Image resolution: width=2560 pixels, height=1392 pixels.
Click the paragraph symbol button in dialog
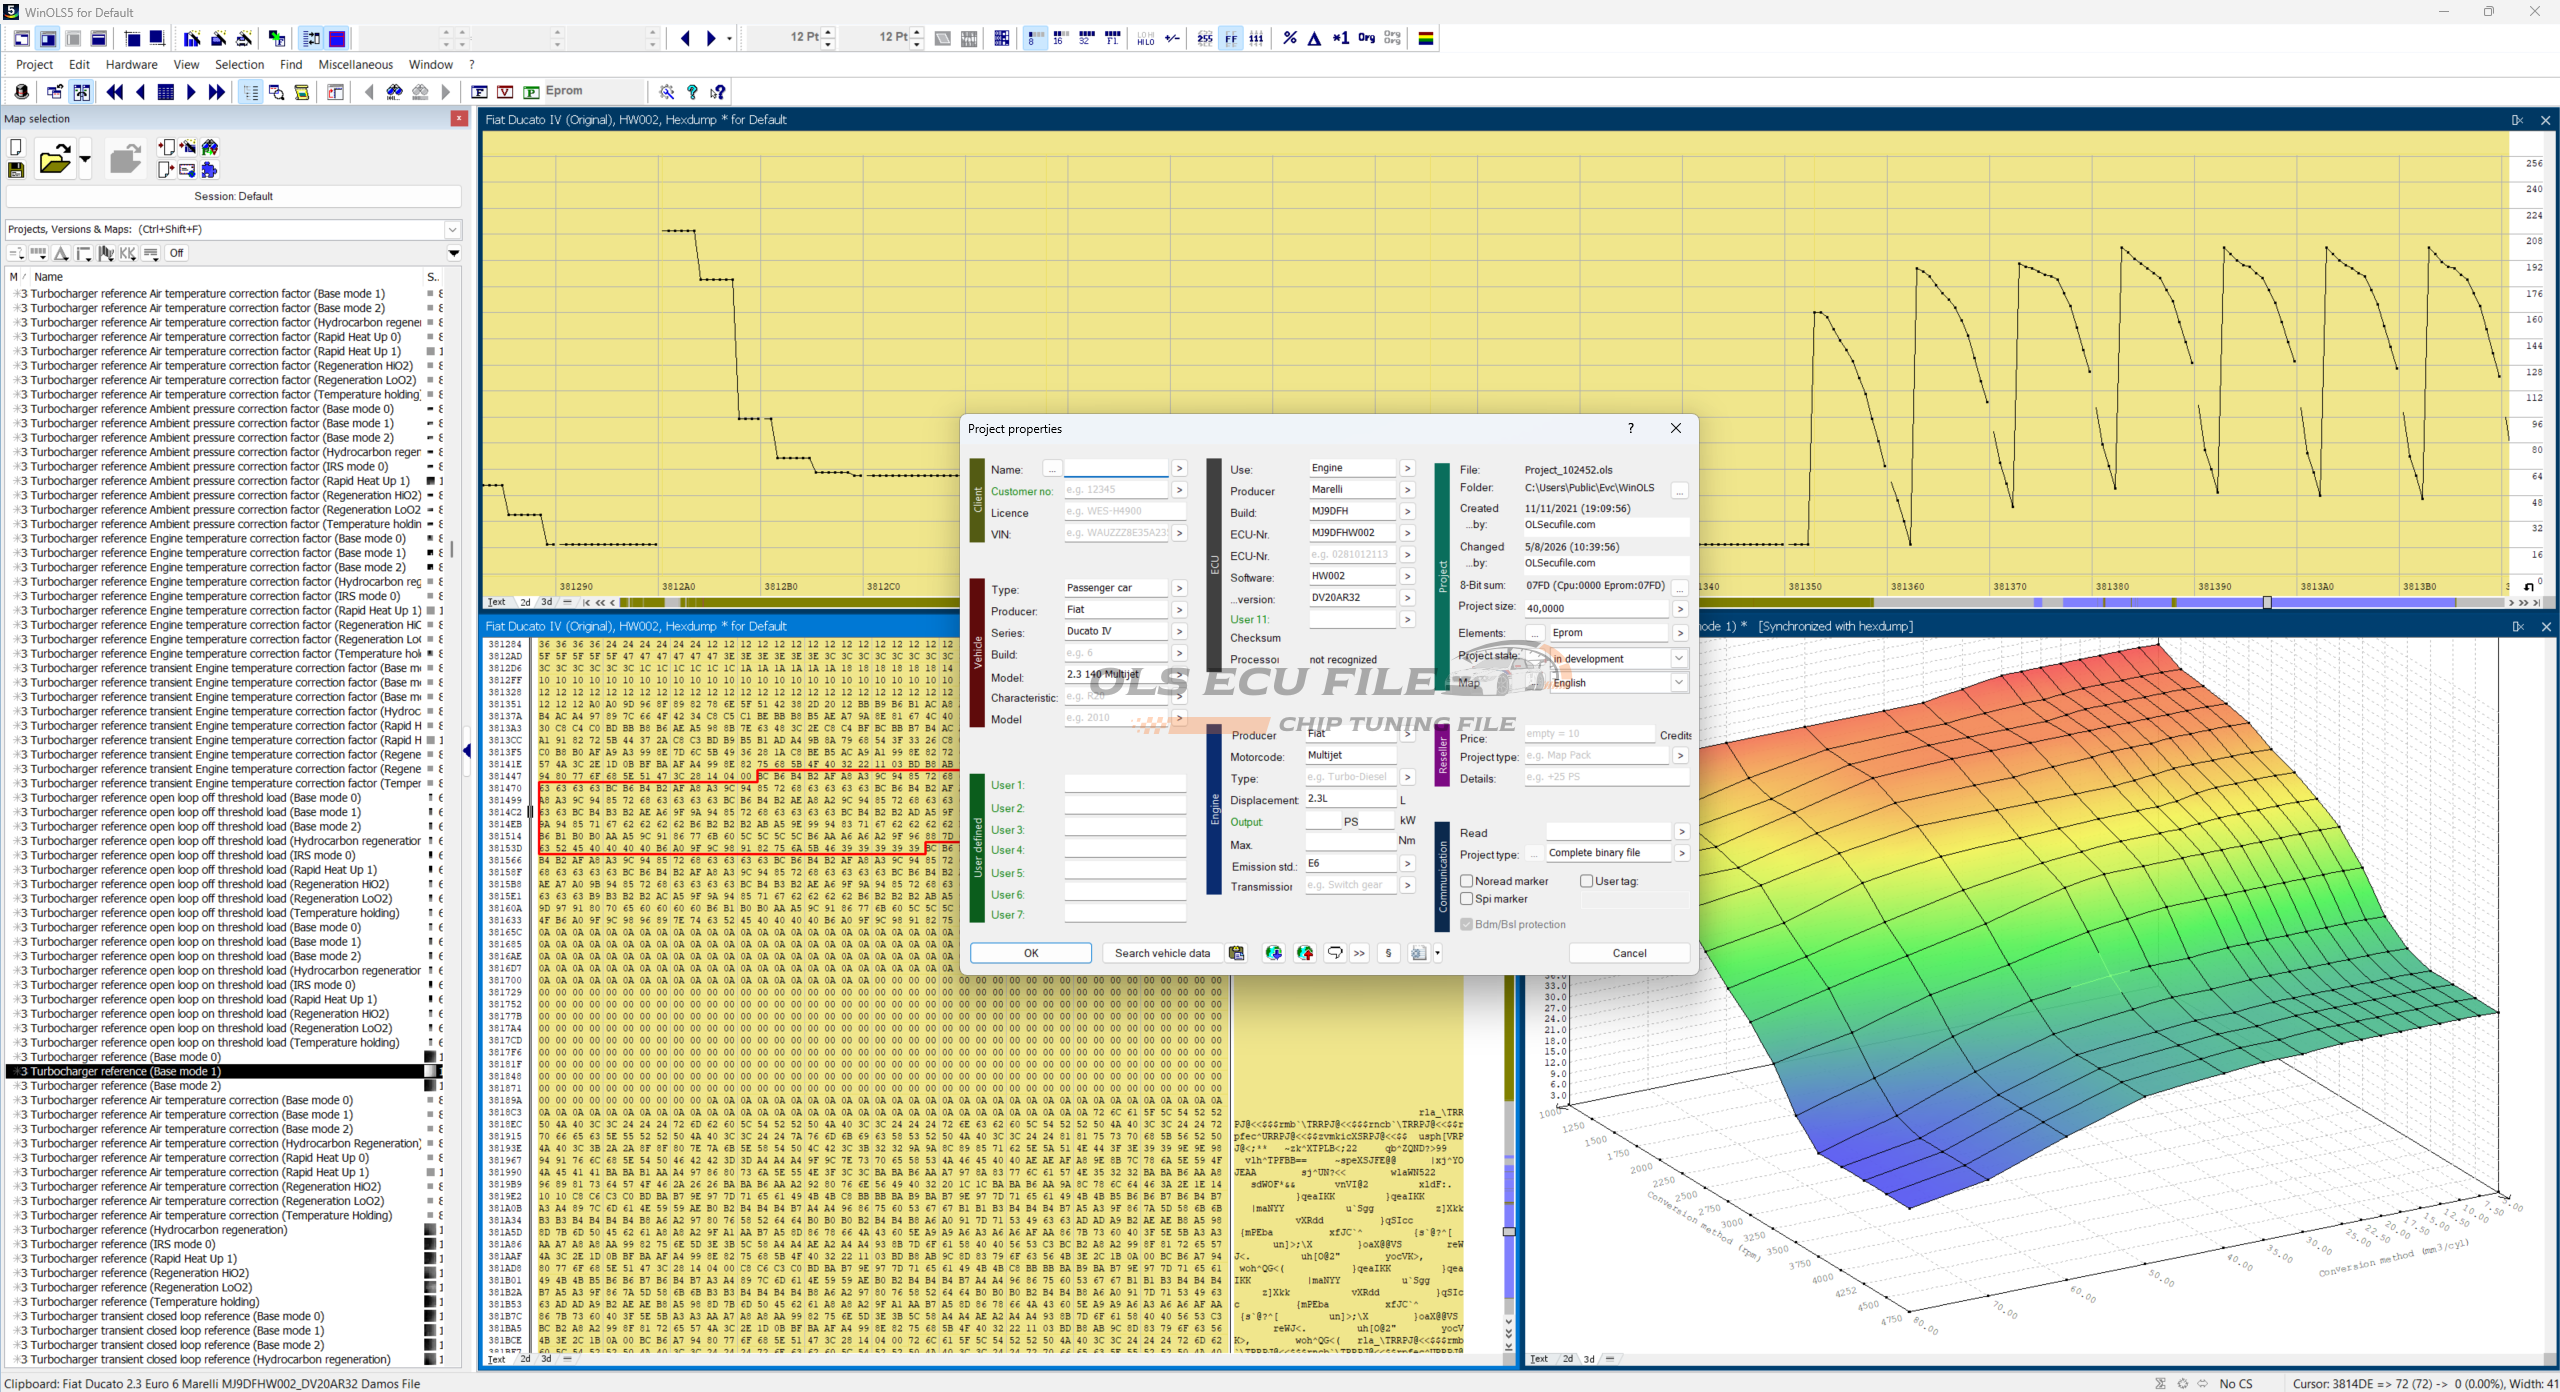coord(1387,953)
